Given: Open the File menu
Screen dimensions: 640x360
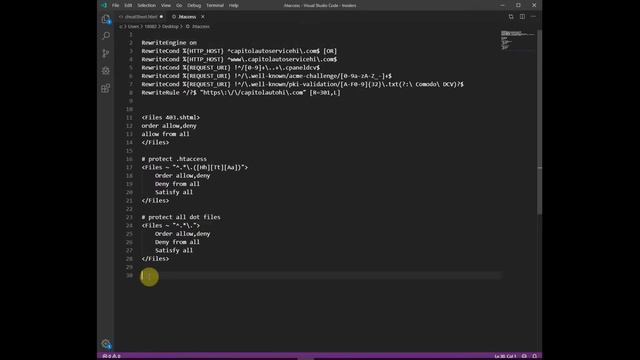Looking at the screenshot, I should pyautogui.click(x=116, y=5).
